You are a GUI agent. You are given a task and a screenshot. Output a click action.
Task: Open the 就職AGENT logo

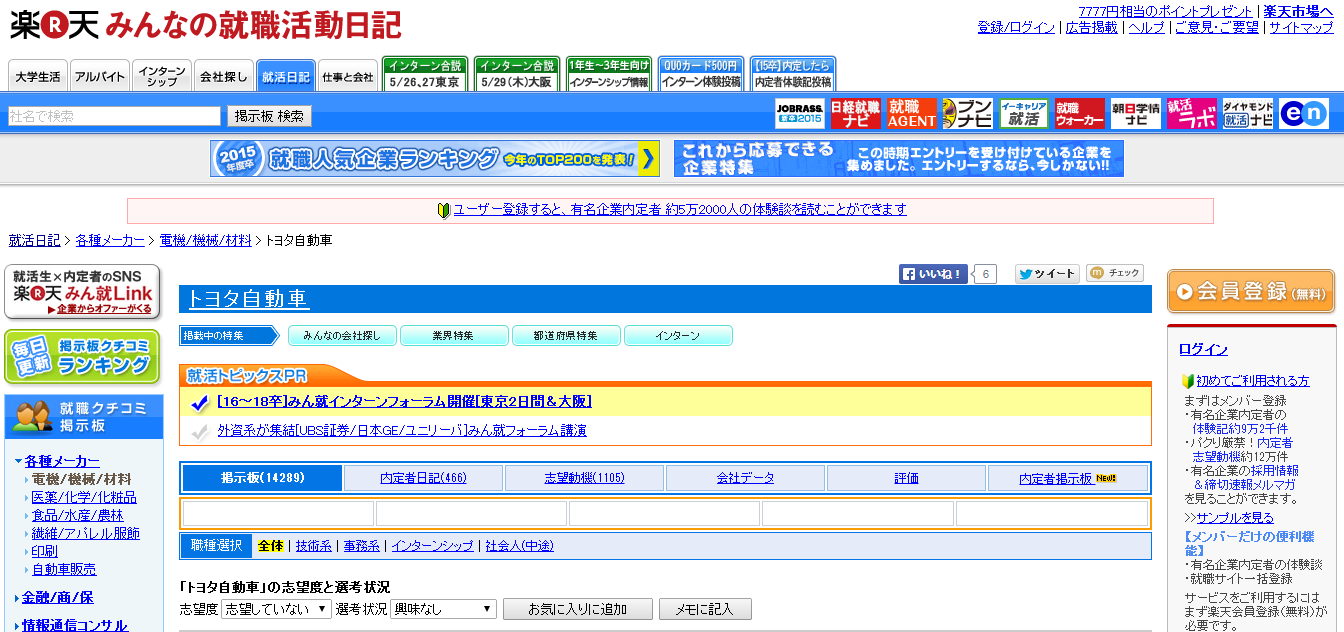(912, 114)
